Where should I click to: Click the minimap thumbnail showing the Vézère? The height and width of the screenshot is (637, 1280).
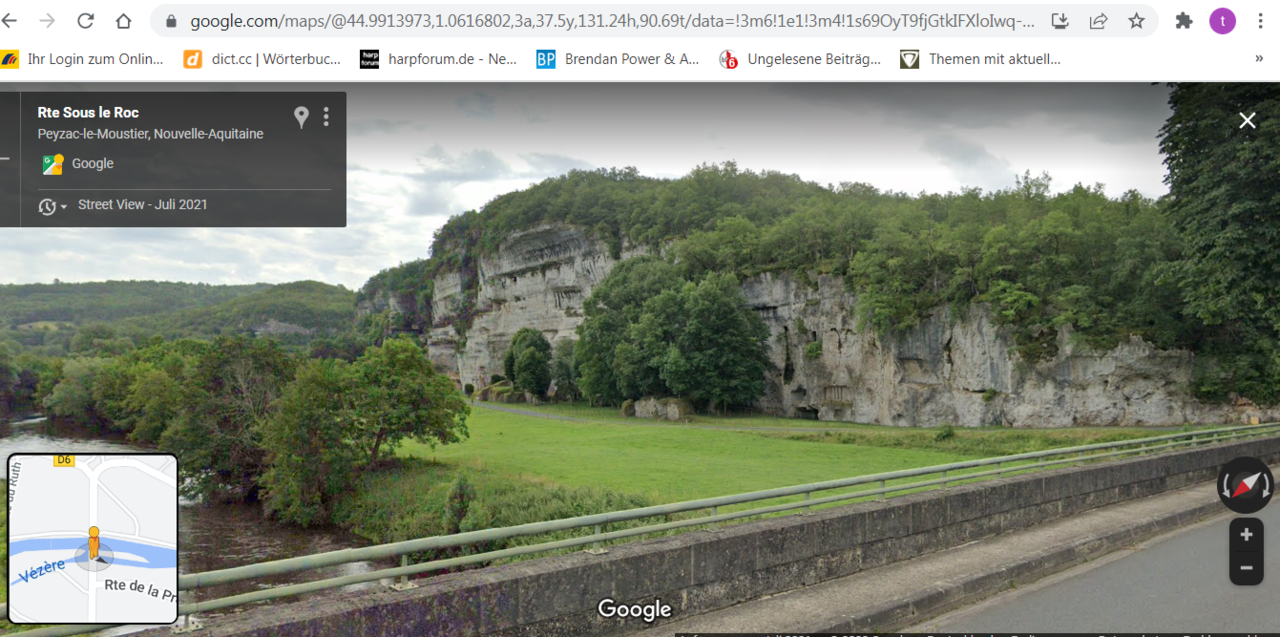tap(93, 538)
